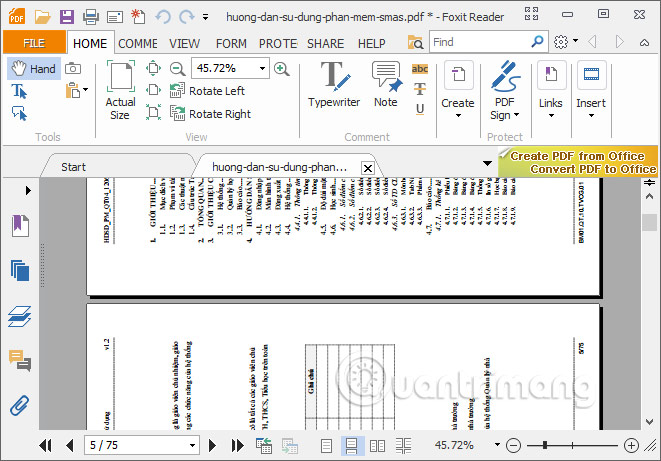Open the zoom percentage dropdown in ribbon

pyautogui.click(x=262, y=68)
